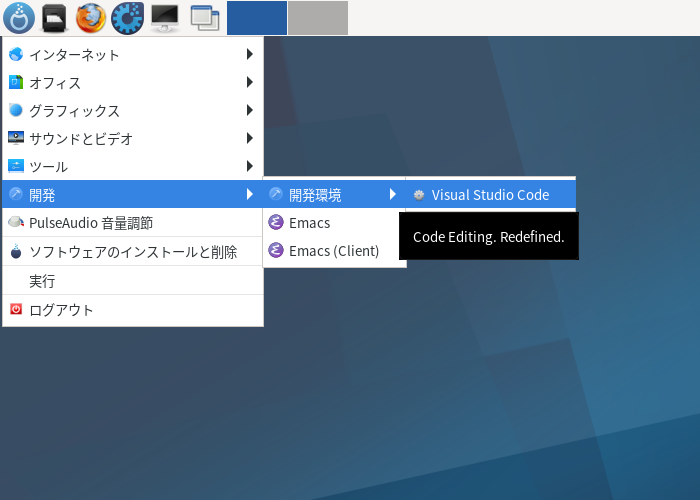Image resolution: width=700 pixels, height=500 pixels.
Task: Switch to the first blue workspace
Action: (257, 18)
